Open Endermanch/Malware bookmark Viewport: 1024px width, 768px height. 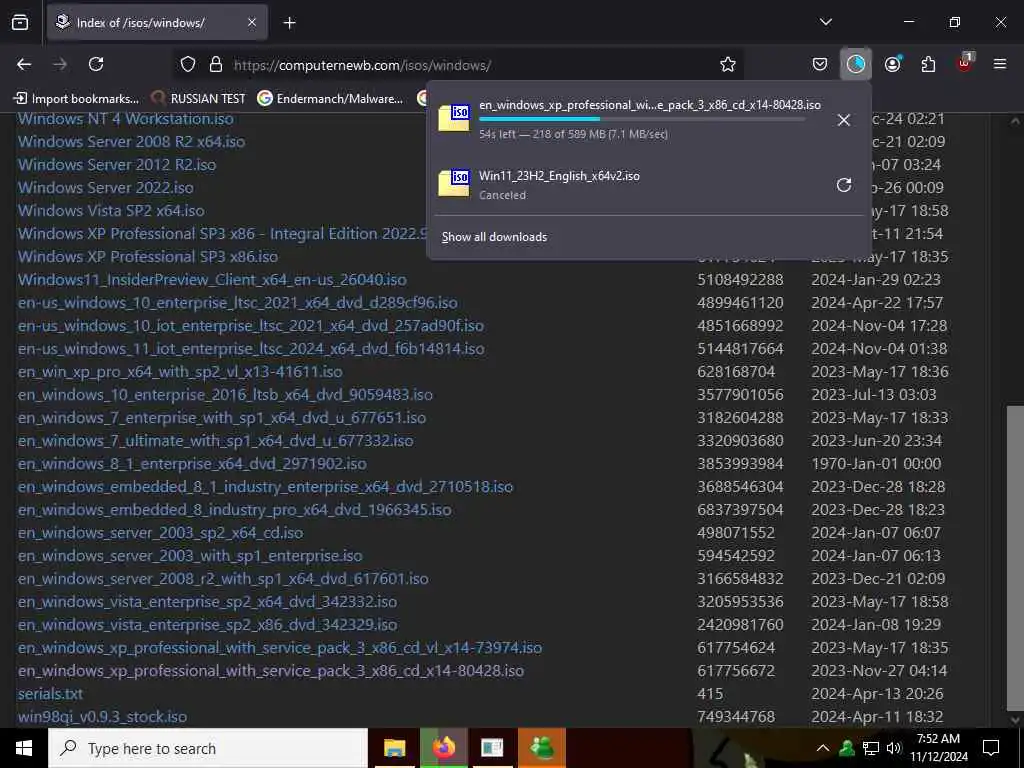[330, 99]
